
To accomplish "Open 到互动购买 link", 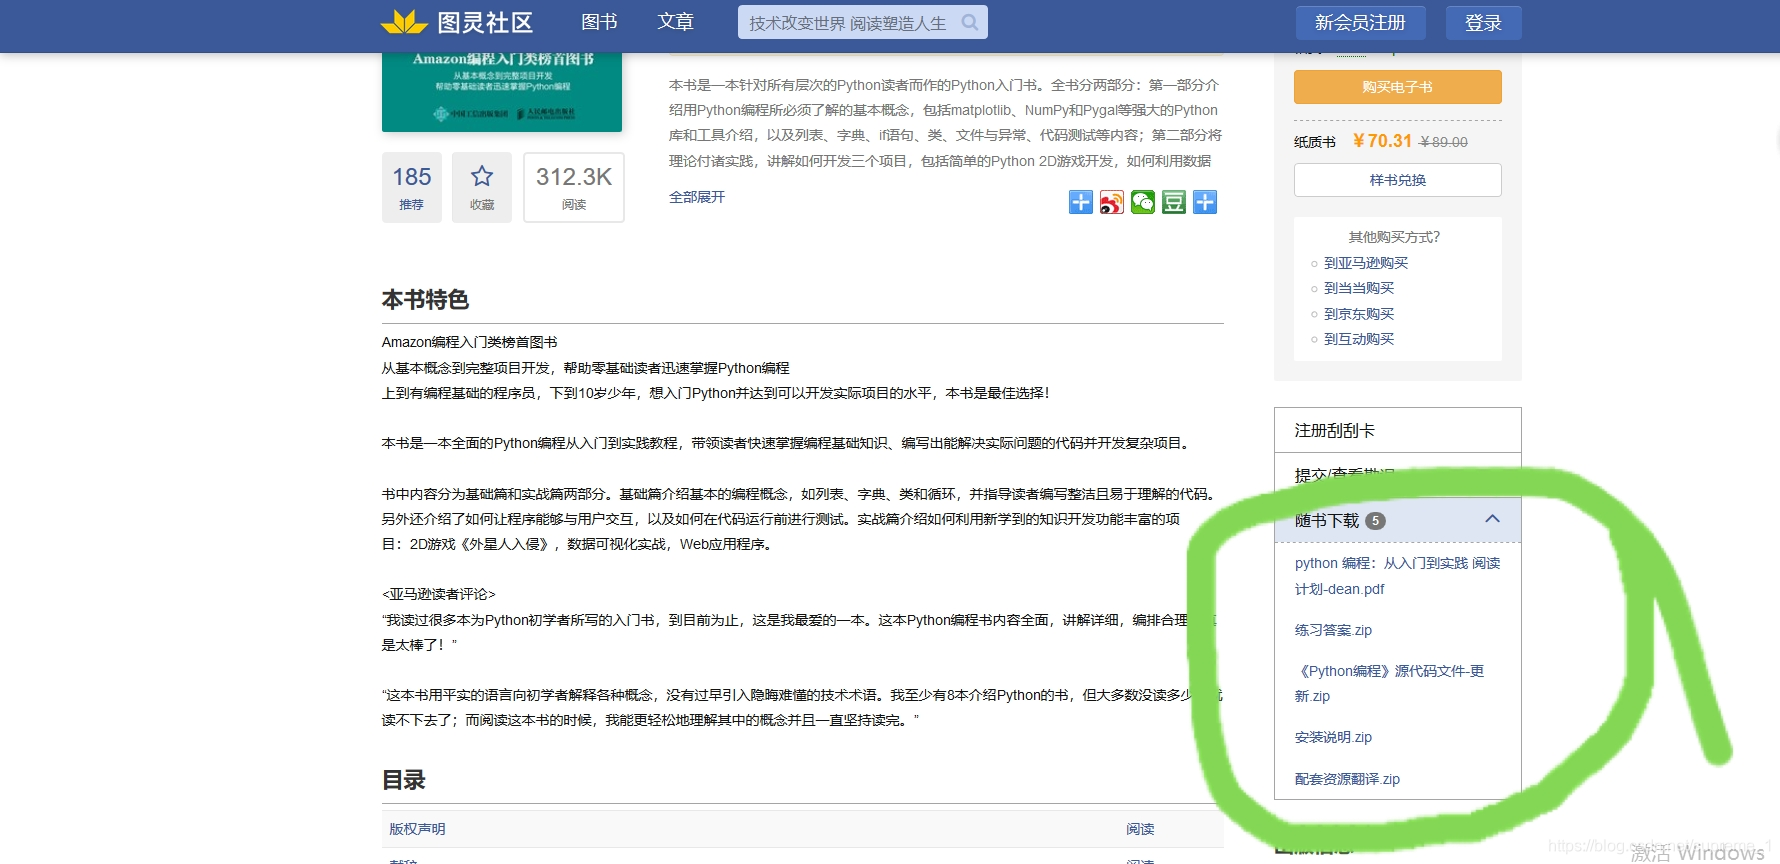I will tap(1358, 339).
